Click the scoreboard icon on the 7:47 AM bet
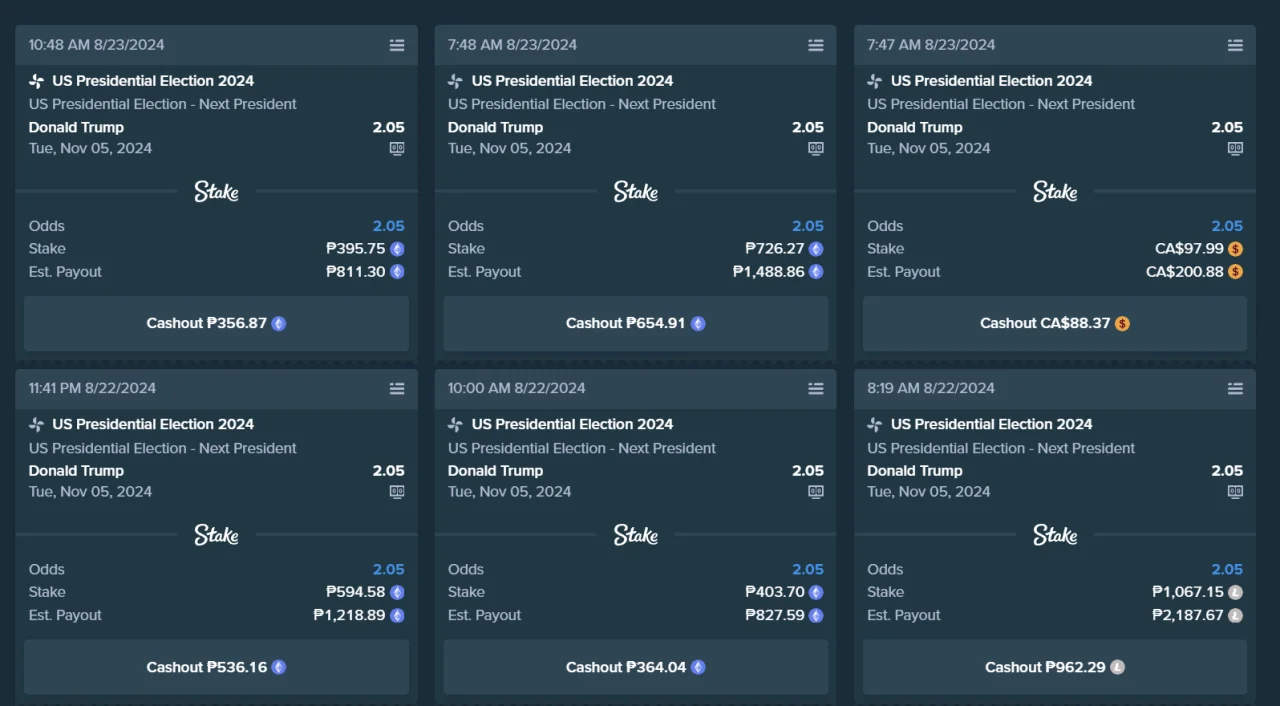Viewport: 1280px width, 706px height. [1235, 148]
